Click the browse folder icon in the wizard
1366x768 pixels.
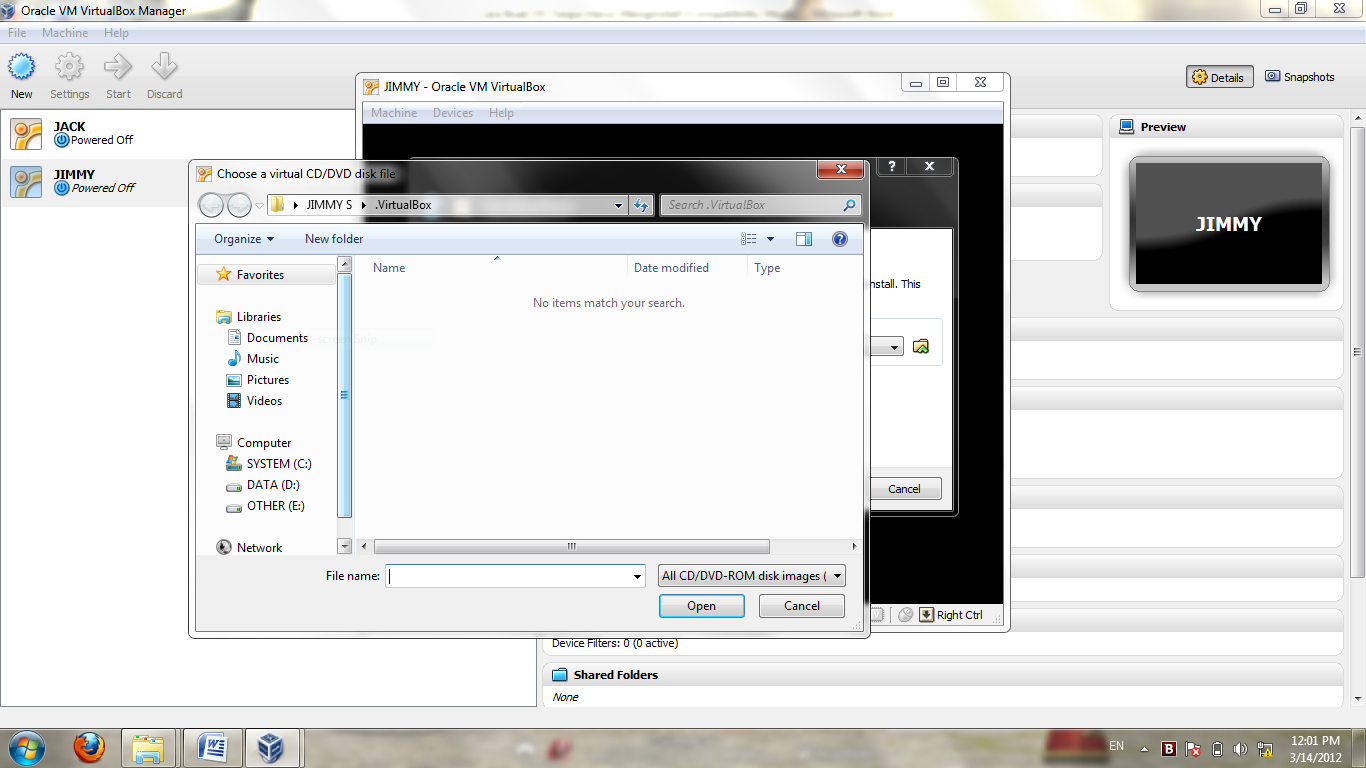pos(921,346)
